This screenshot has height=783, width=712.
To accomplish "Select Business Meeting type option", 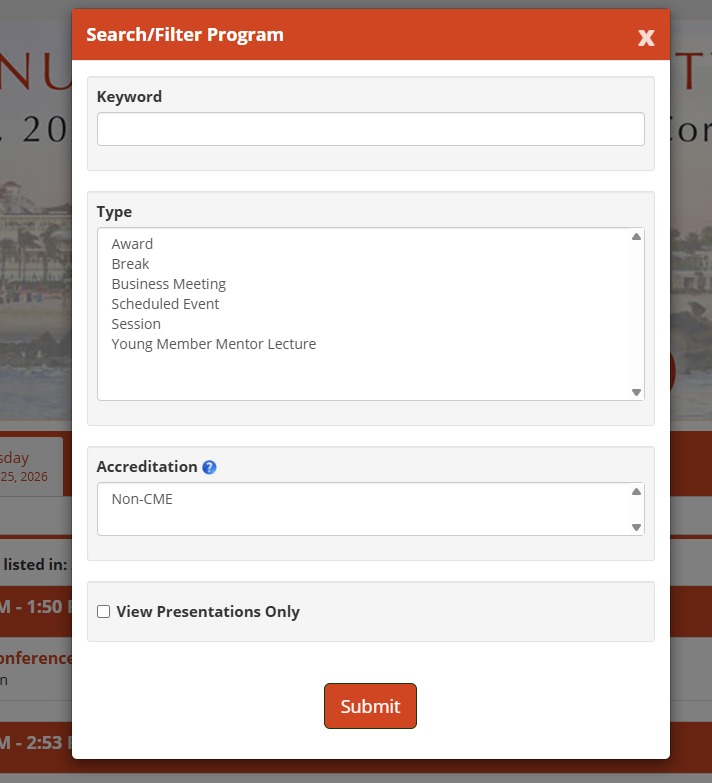I will [168, 284].
